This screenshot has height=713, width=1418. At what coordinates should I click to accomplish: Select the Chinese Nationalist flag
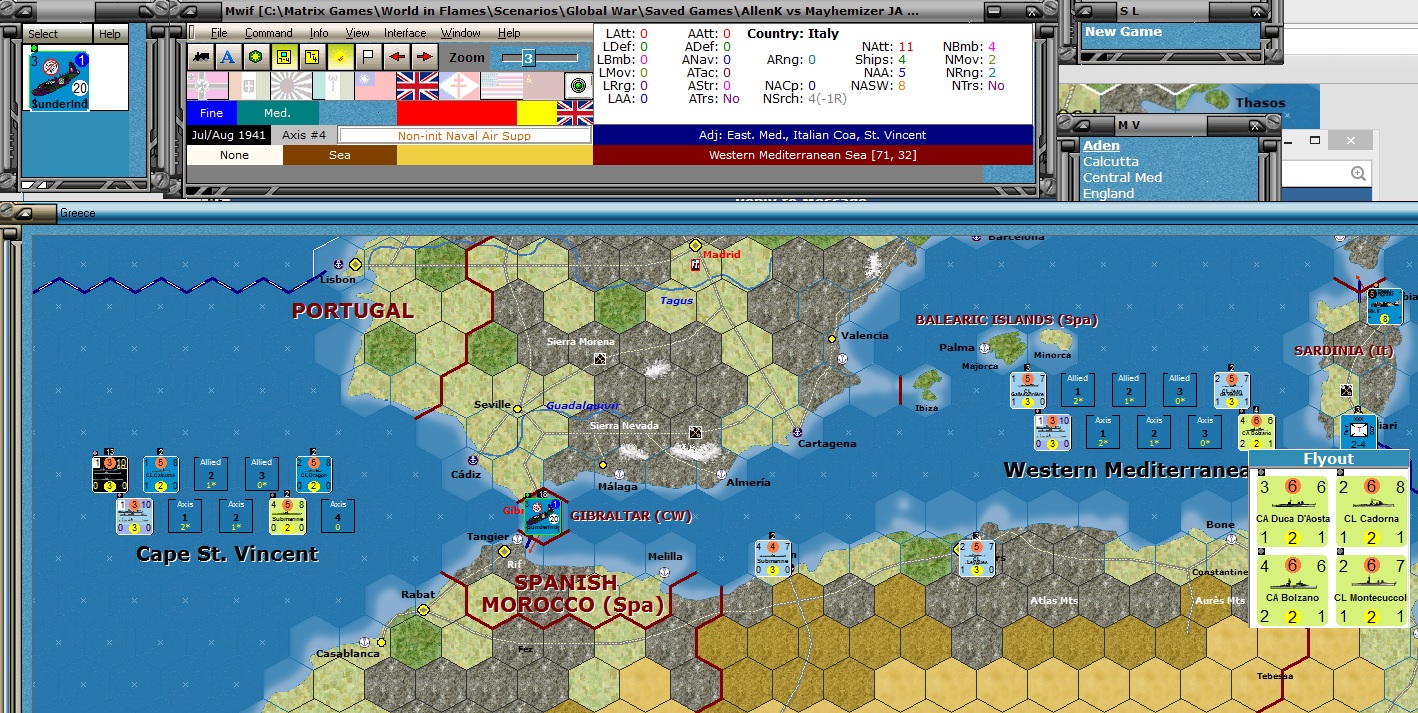point(375,86)
